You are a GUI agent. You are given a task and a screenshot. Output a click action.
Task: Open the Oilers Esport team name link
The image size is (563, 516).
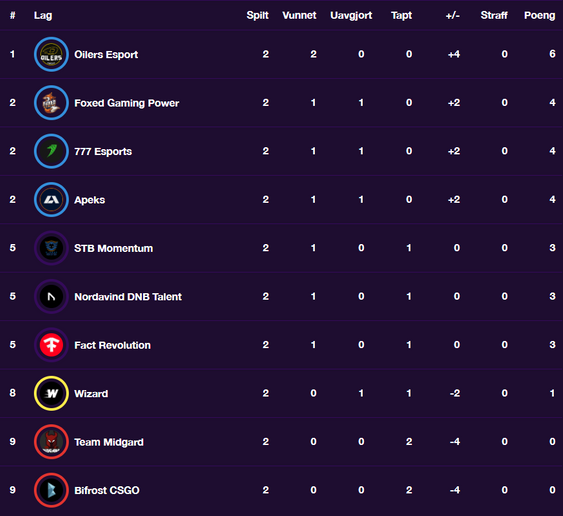coord(106,55)
